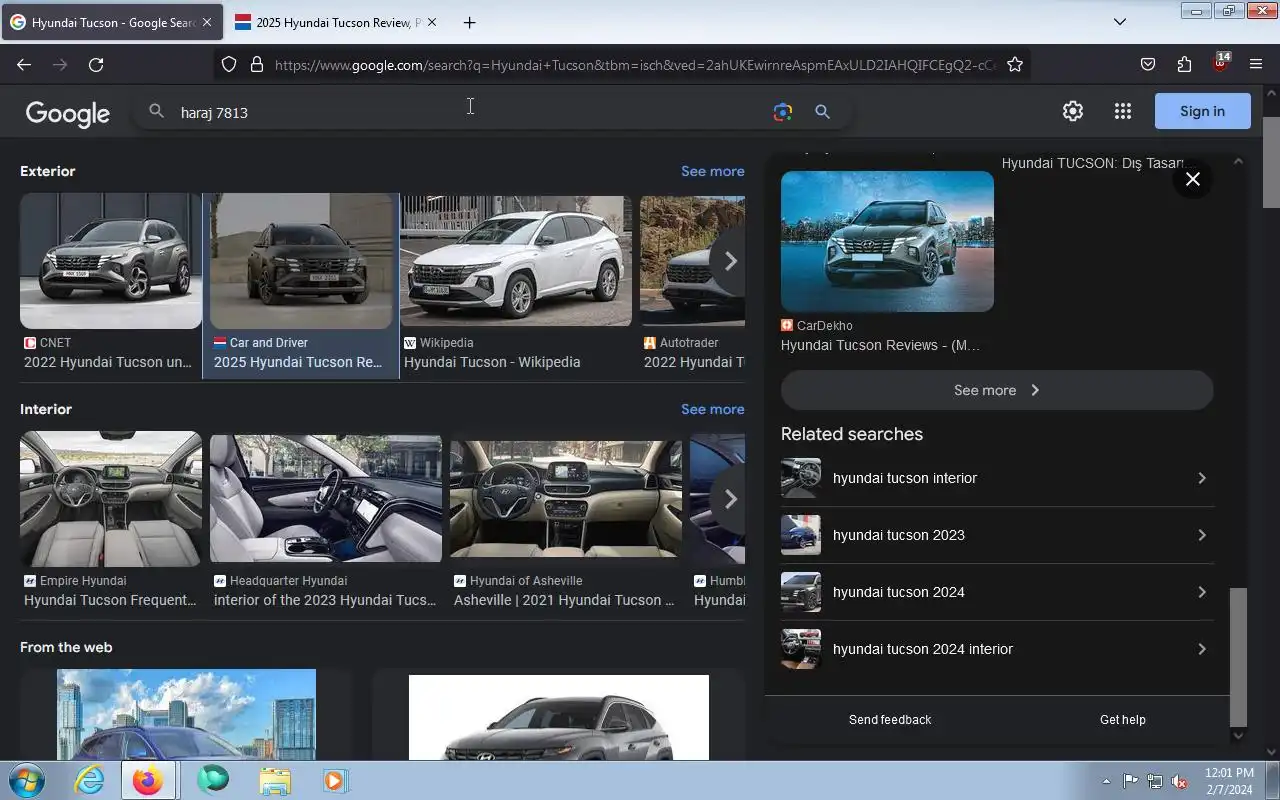Click the See more button in panel
Viewport: 1280px width, 800px height.
tap(997, 390)
